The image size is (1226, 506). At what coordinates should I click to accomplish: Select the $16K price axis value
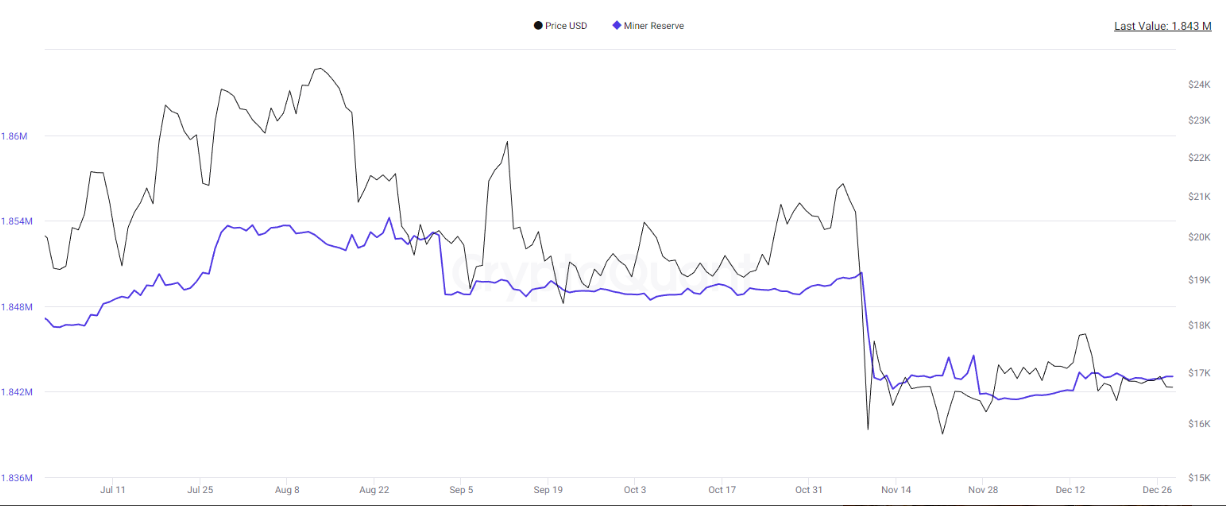click(1199, 424)
